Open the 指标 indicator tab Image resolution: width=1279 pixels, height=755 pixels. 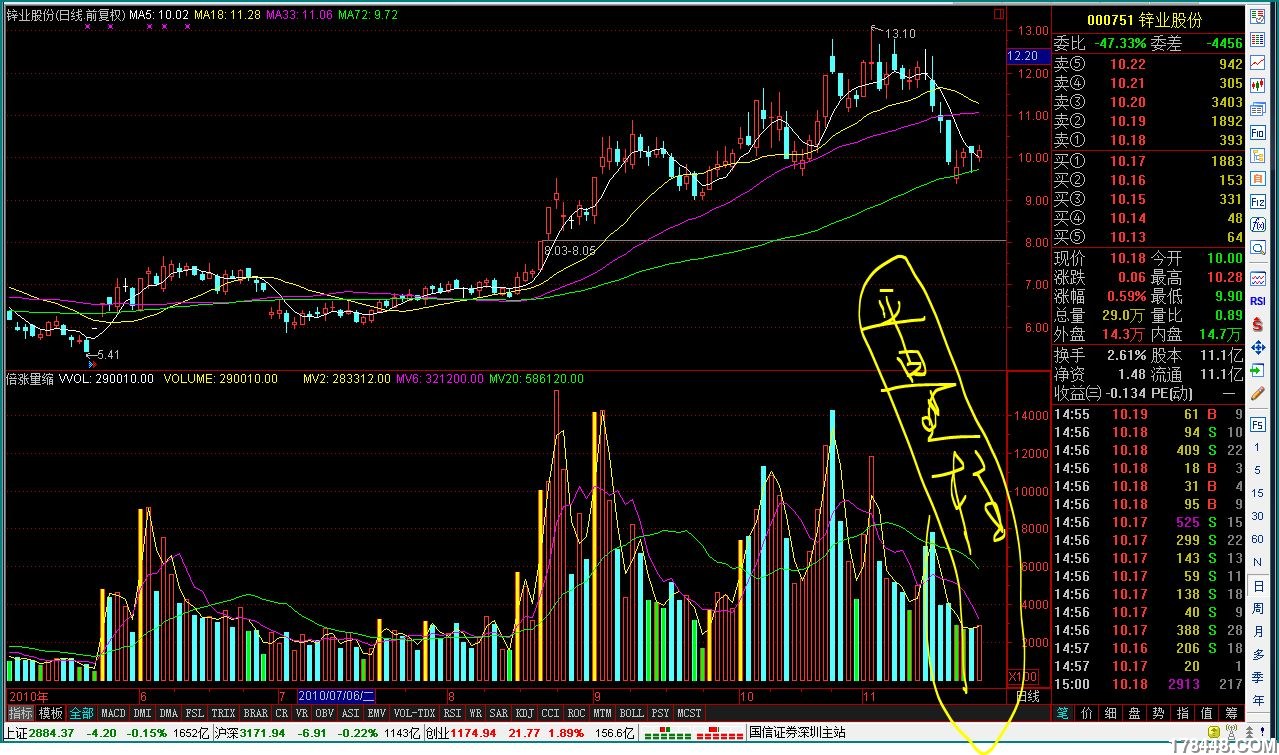click(x=20, y=713)
